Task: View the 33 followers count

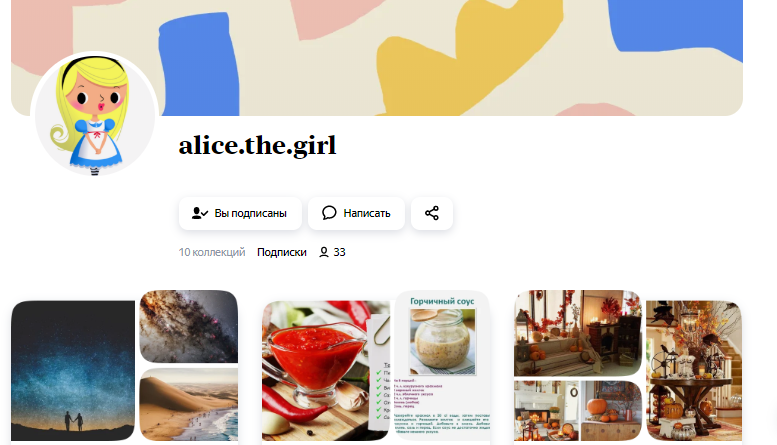Action: coord(339,252)
